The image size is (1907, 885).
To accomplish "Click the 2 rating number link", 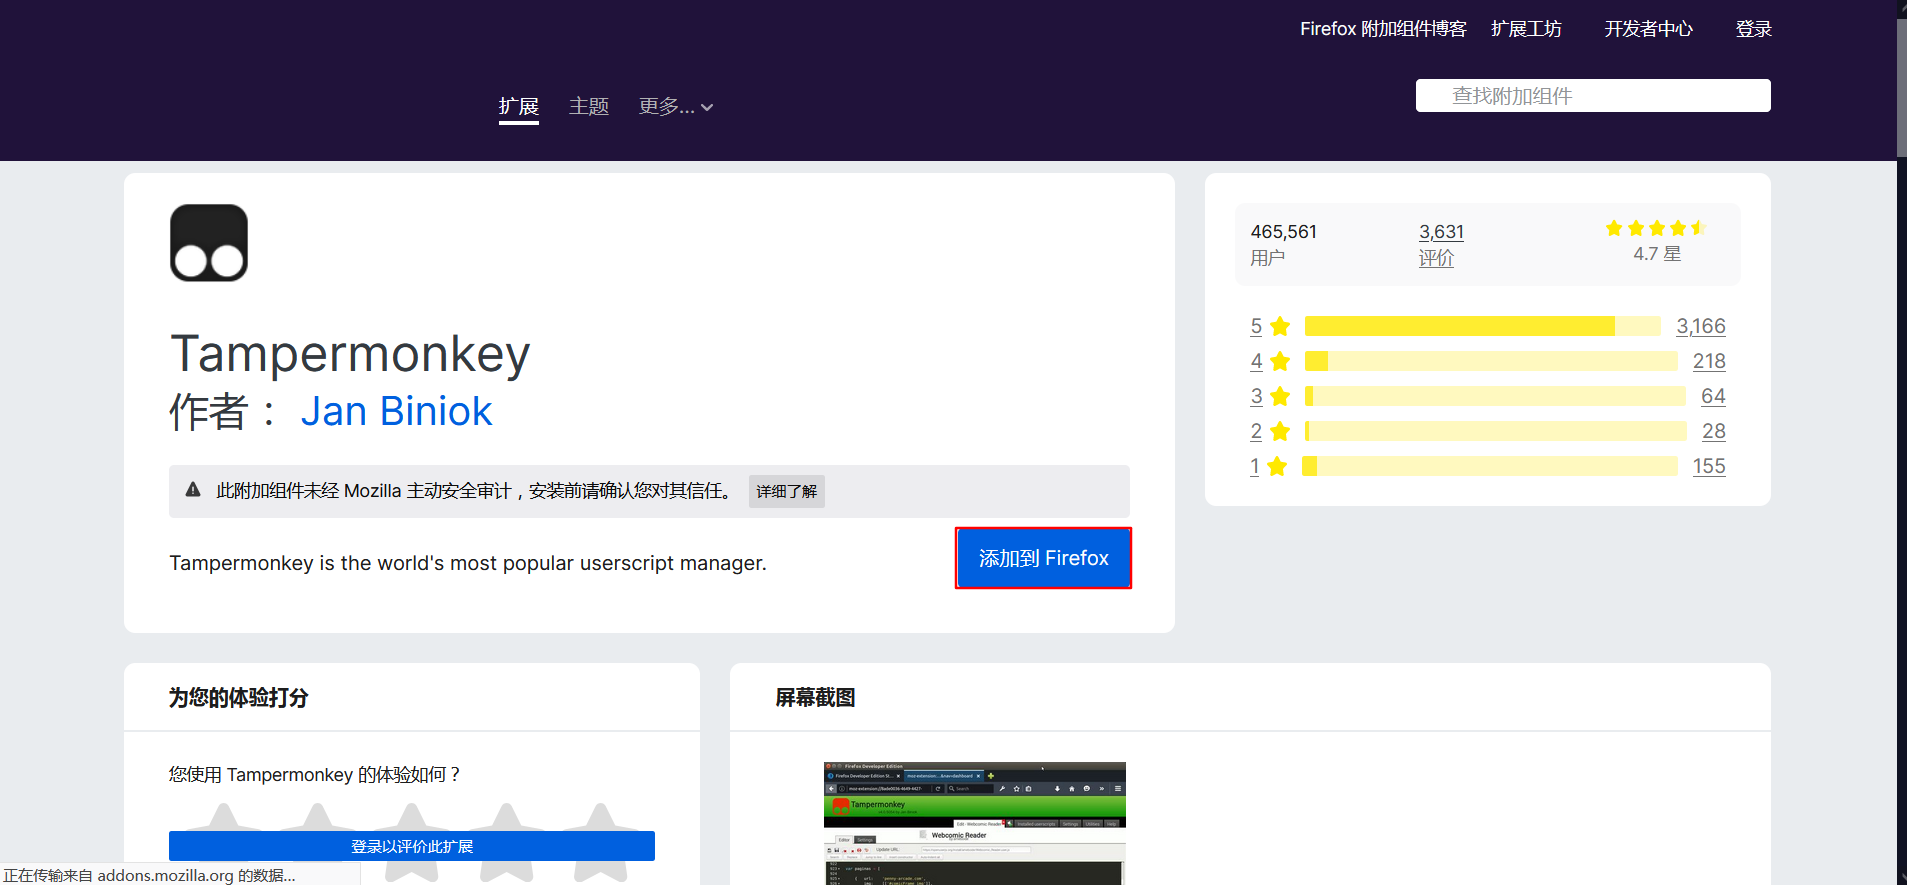I will (1256, 431).
